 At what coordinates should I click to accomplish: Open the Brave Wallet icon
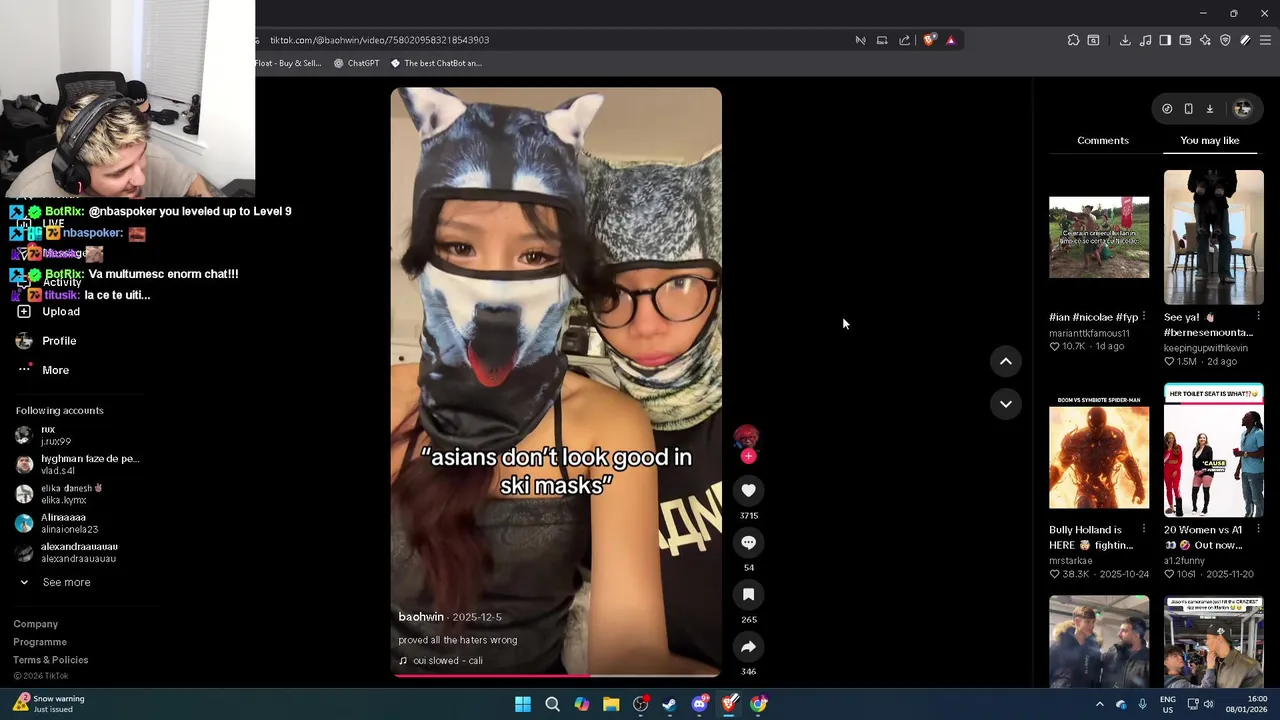(1185, 40)
